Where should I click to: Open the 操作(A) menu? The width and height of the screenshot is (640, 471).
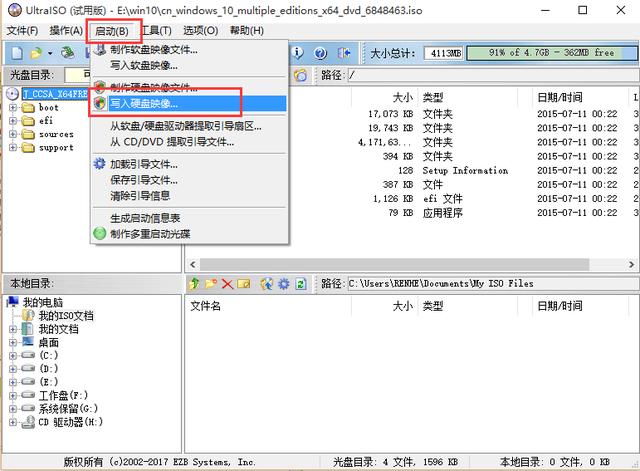click(66, 31)
